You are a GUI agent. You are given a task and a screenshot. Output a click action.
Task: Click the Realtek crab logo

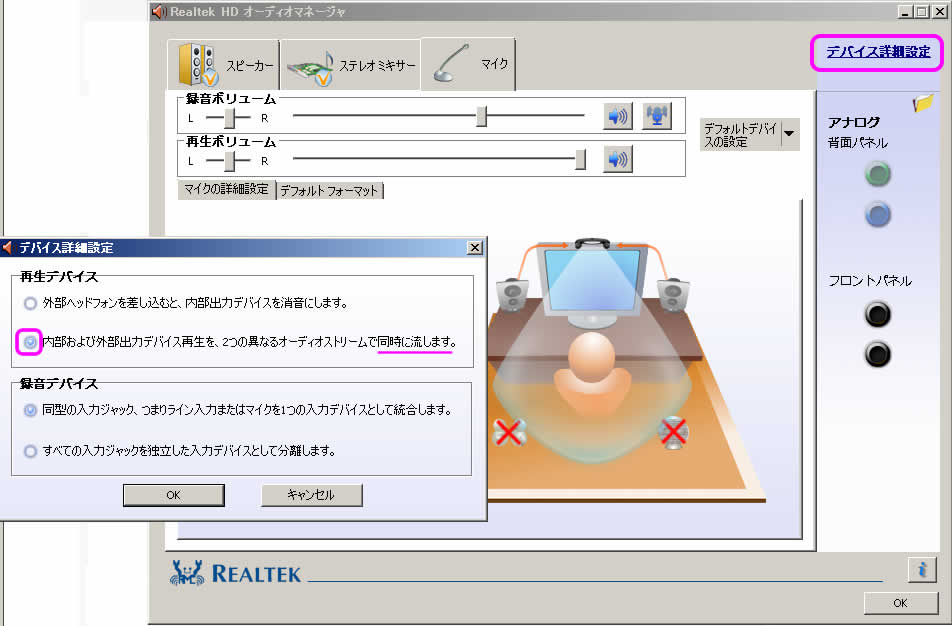coord(187,573)
